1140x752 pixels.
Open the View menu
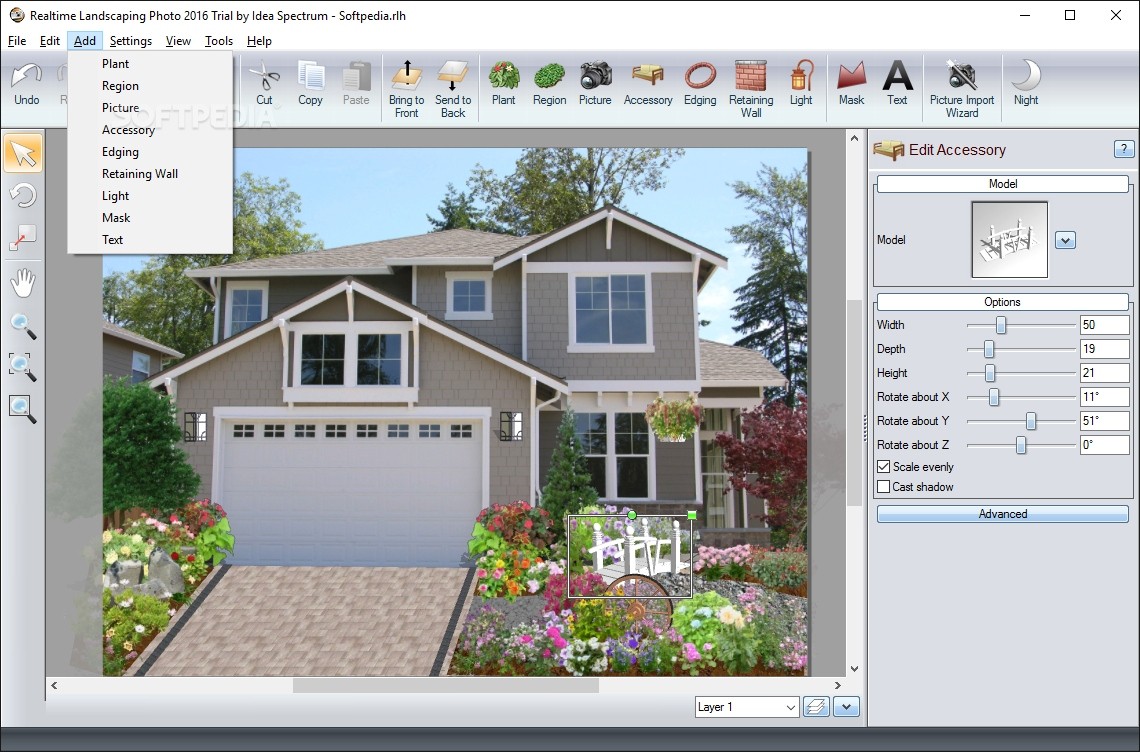(178, 41)
